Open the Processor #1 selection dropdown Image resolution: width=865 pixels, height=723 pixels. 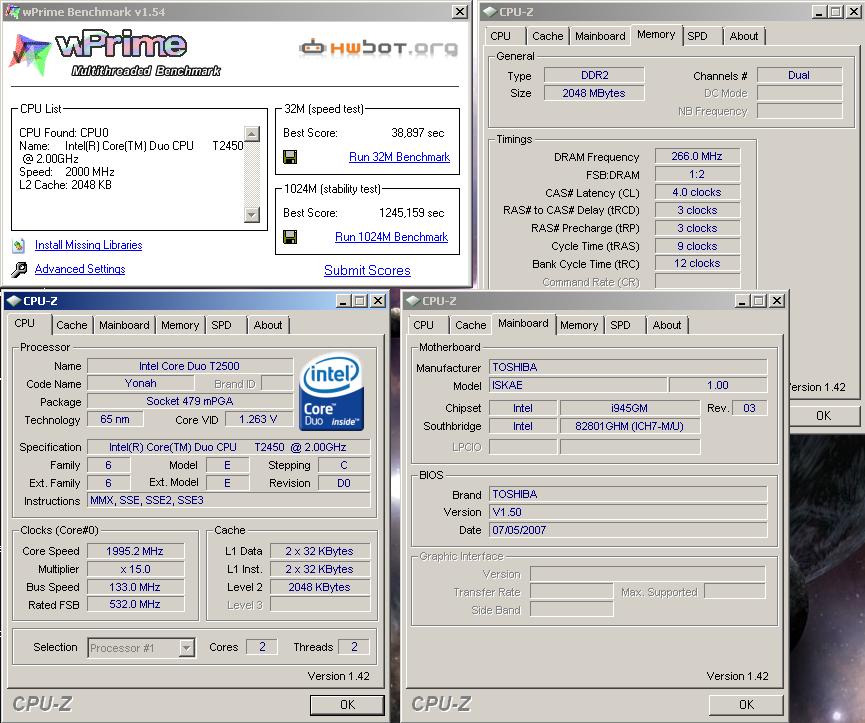click(187, 647)
